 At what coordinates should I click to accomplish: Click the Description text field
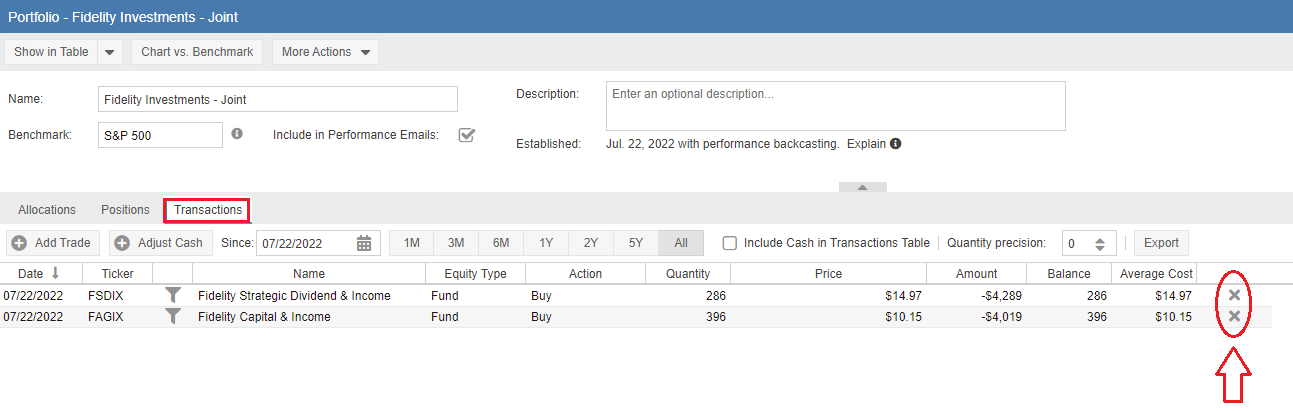click(835, 106)
